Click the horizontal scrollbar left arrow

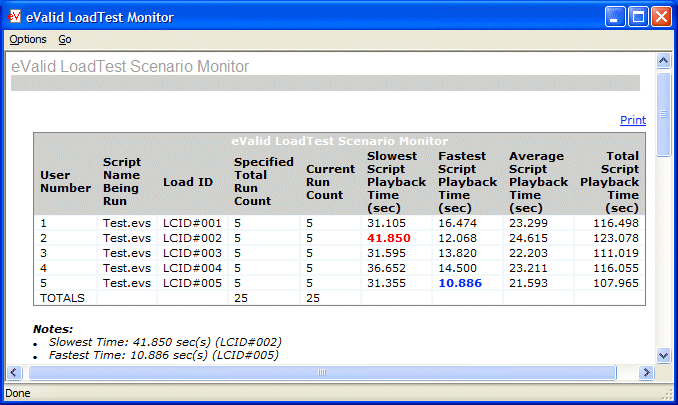[14, 372]
